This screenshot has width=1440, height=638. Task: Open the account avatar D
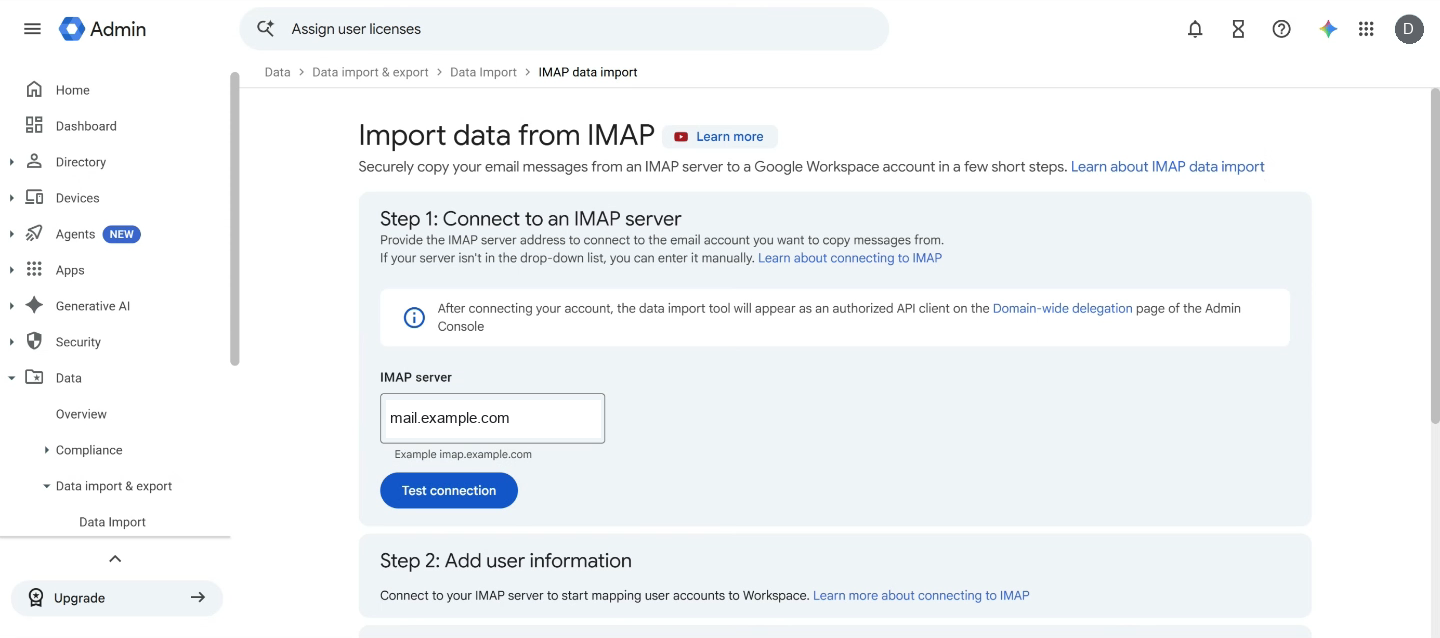(x=1409, y=29)
